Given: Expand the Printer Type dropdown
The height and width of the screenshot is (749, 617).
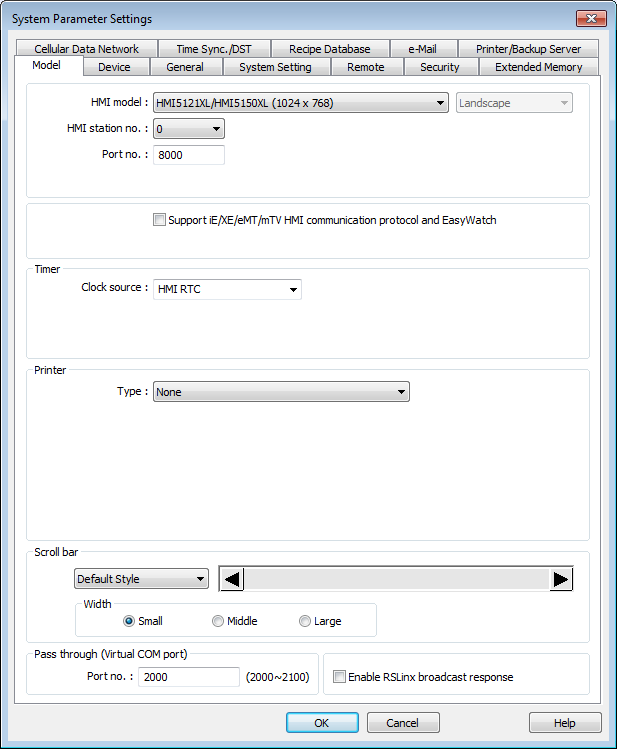Looking at the screenshot, I should coord(281,392).
